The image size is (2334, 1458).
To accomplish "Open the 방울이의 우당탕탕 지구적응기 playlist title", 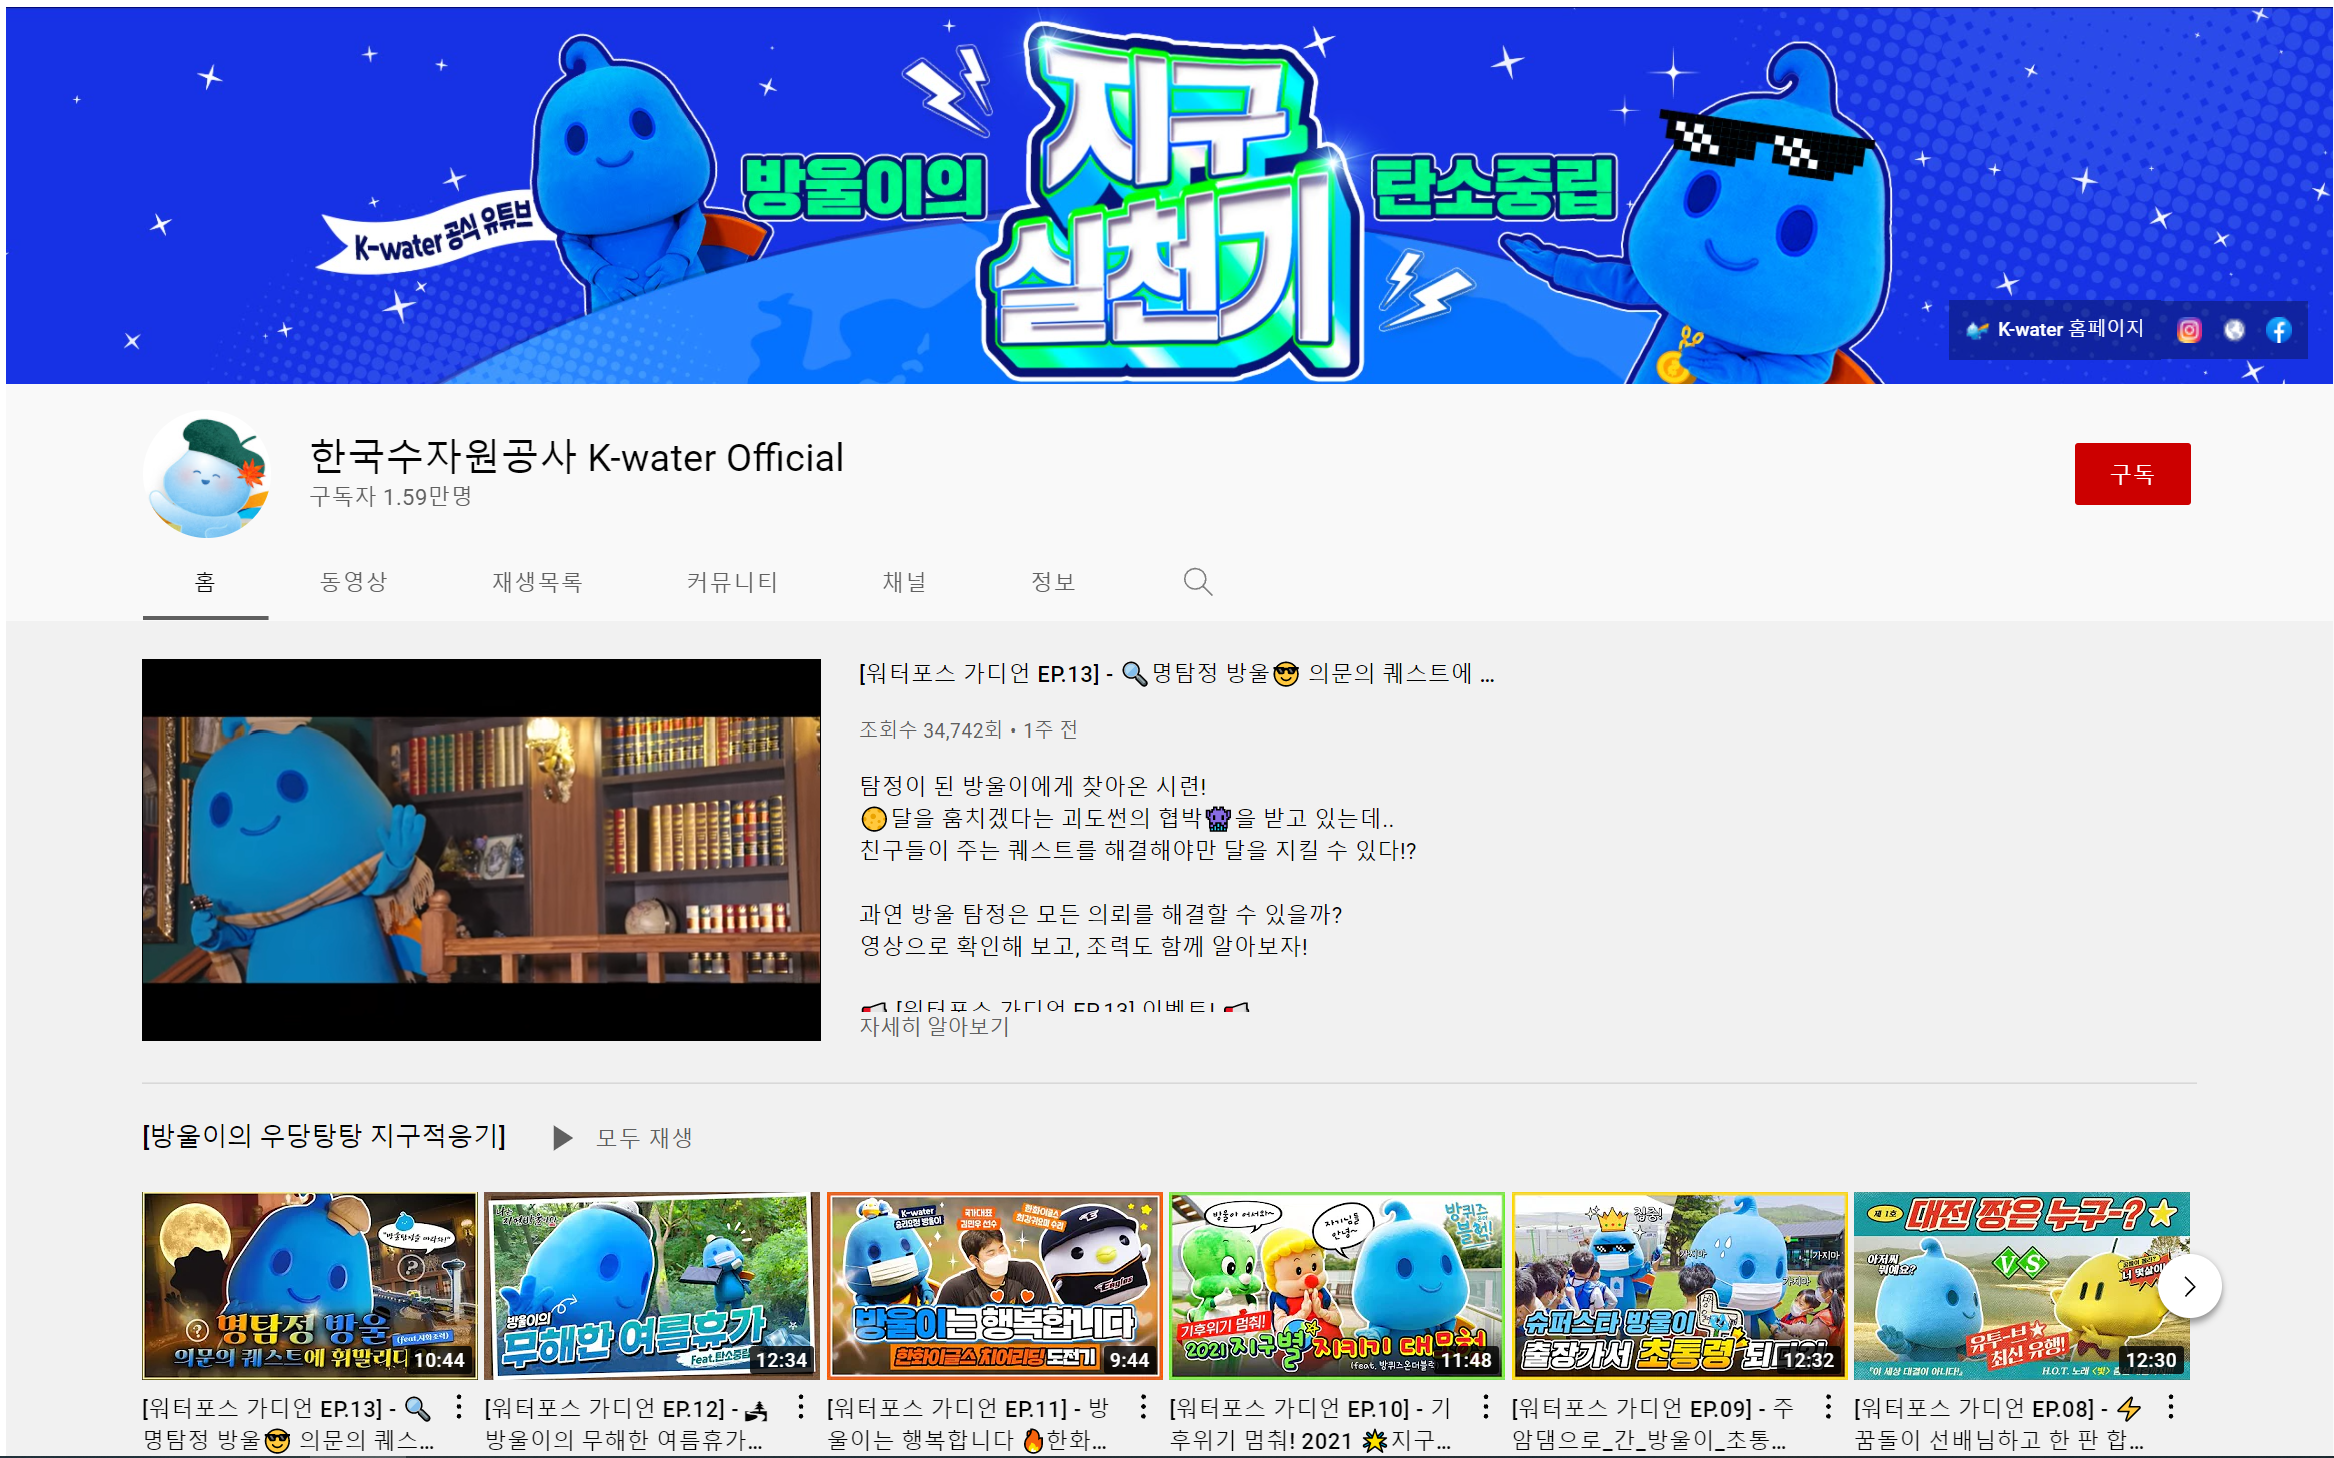I will (x=324, y=1136).
